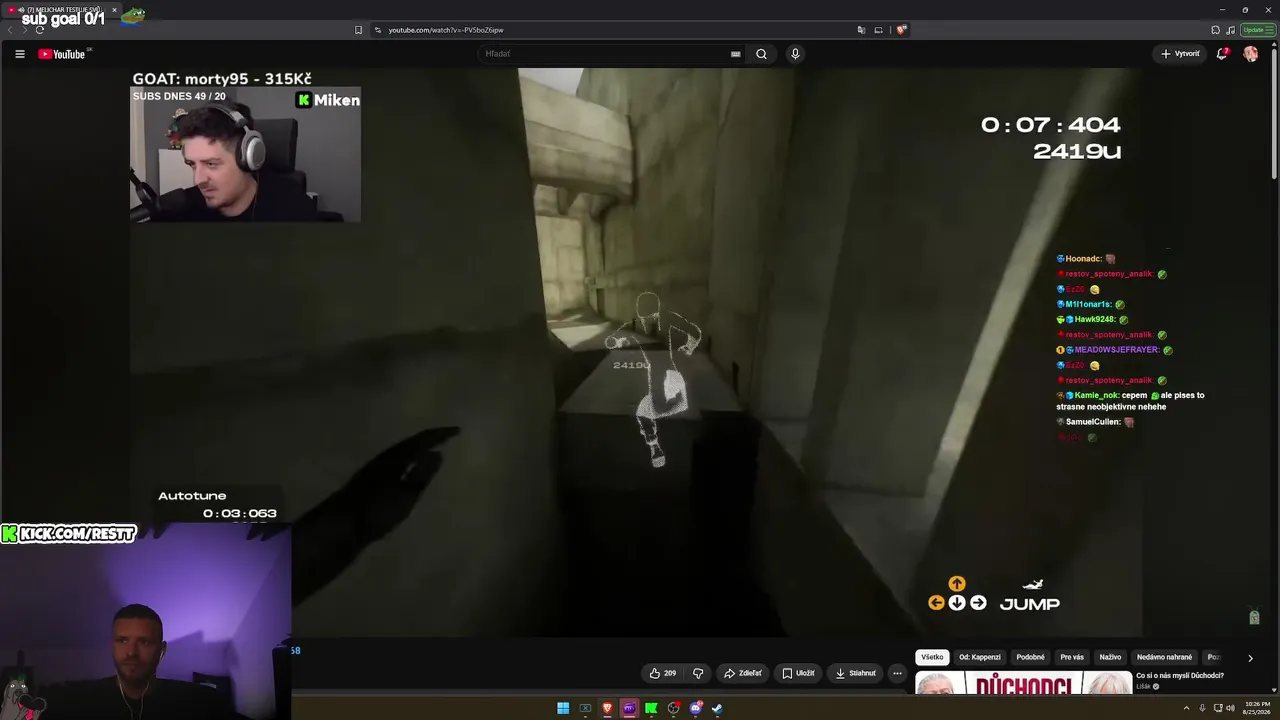The image size is (1280, 720).
Task: Select the Všetko filter chip
Action: coord(932,657)
